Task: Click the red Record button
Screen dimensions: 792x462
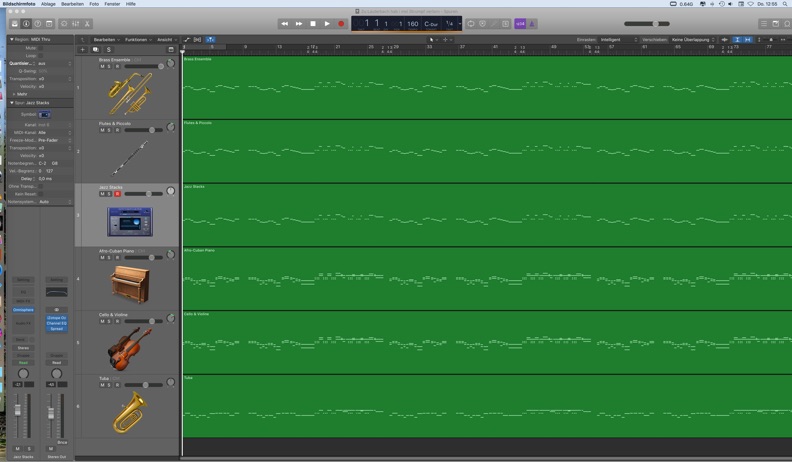Action: (341, 24)
